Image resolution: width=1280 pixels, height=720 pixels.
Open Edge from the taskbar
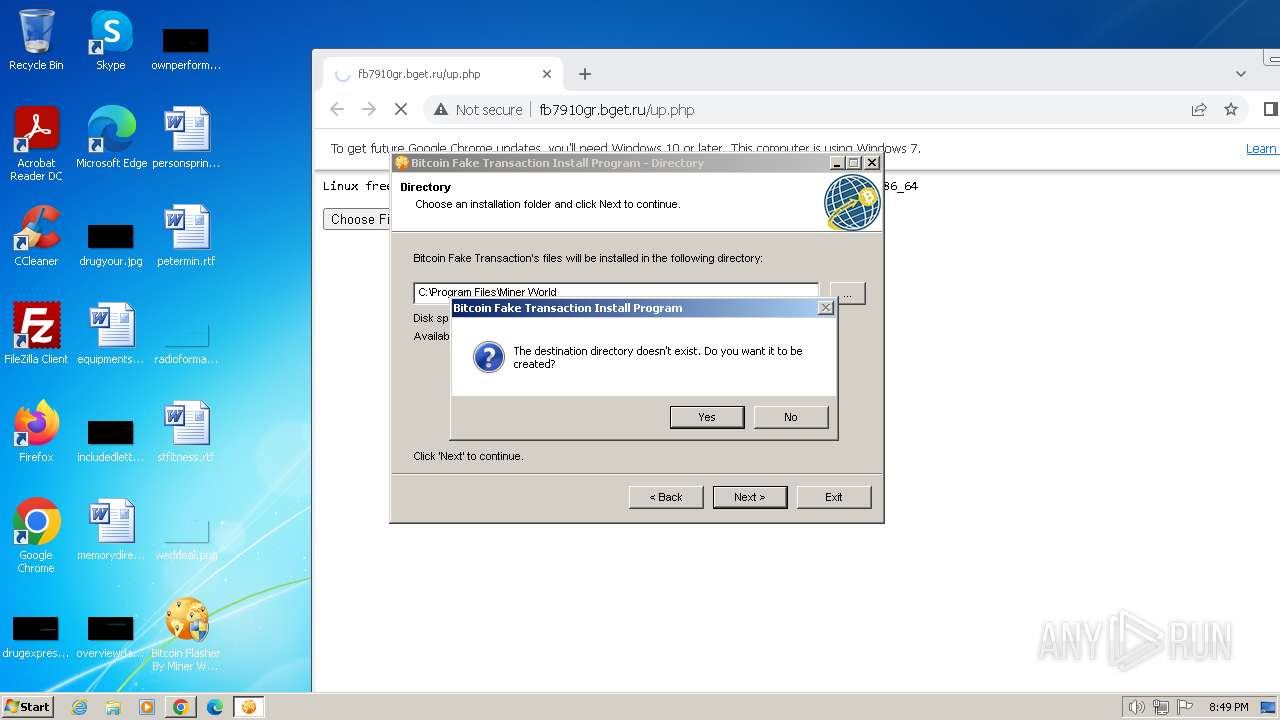(x=215, y=707)
